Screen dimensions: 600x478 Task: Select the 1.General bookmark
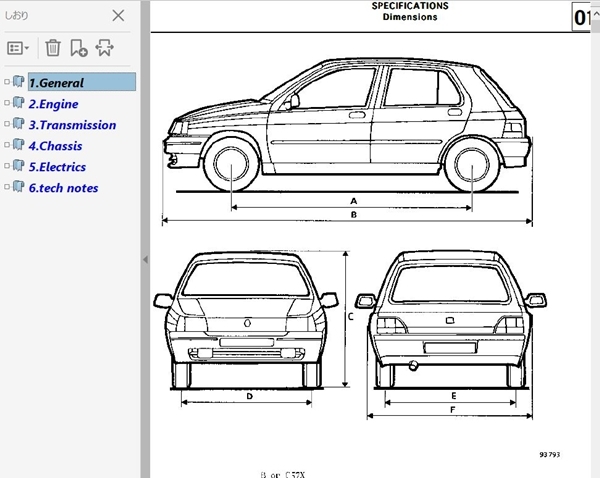click(56, 83)
